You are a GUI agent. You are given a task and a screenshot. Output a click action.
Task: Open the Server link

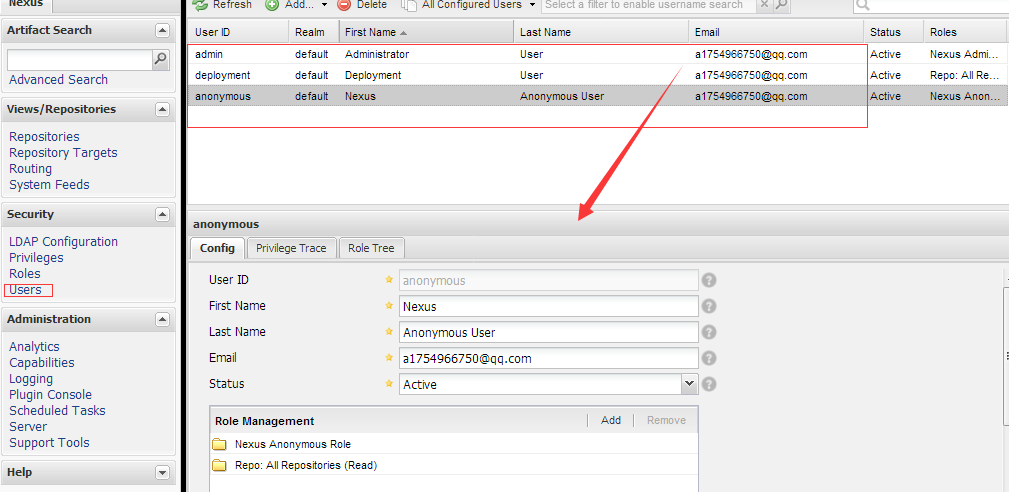28,426
